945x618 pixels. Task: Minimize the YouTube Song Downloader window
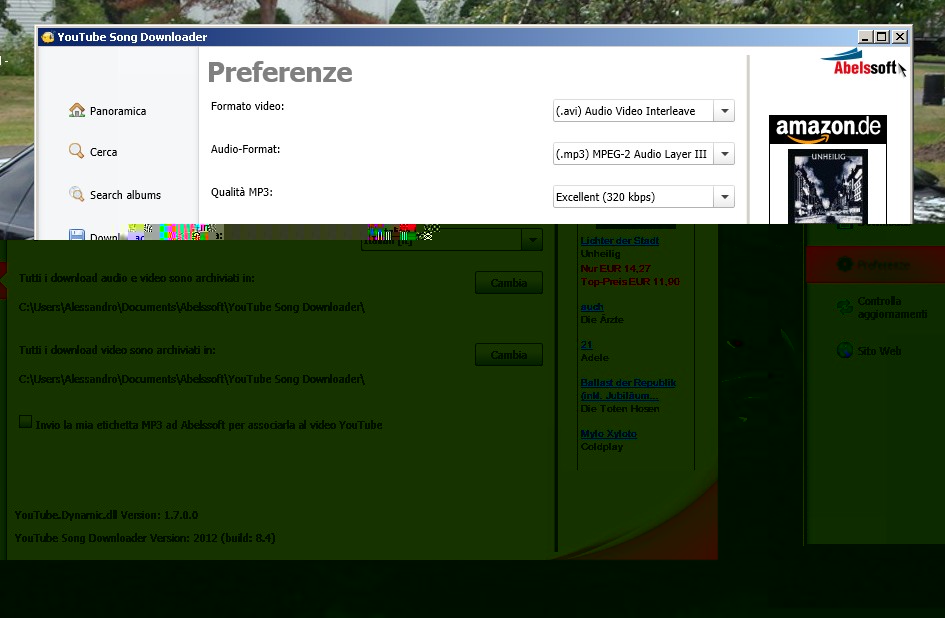point(865,37)
